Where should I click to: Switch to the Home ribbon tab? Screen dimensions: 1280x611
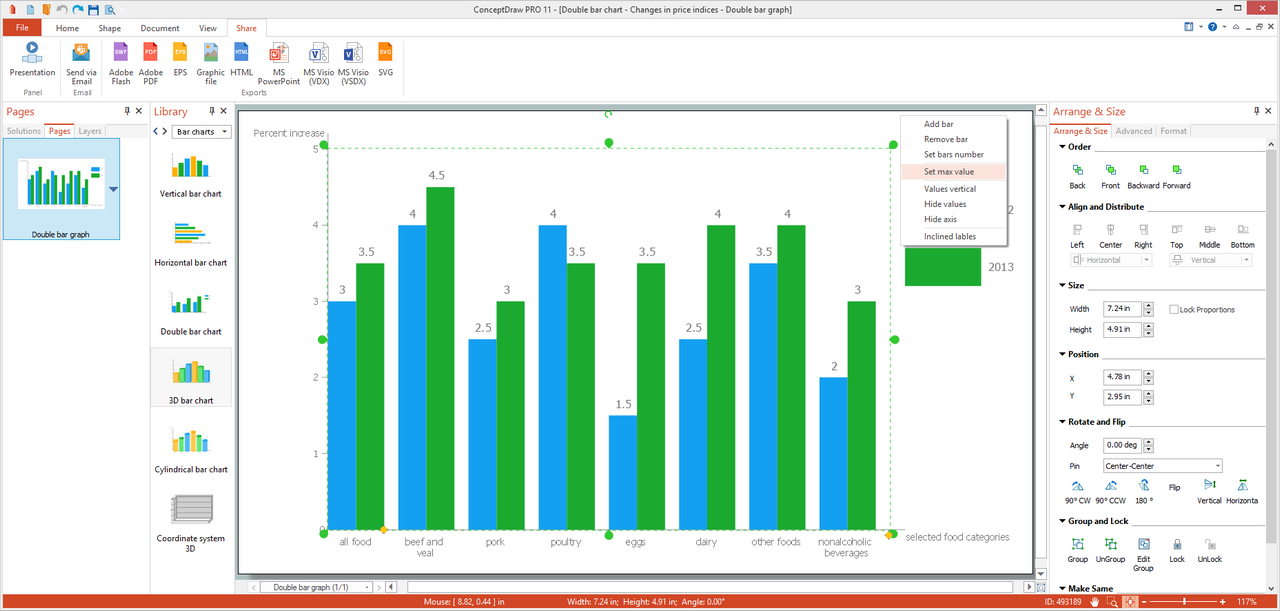pos(67,28)
